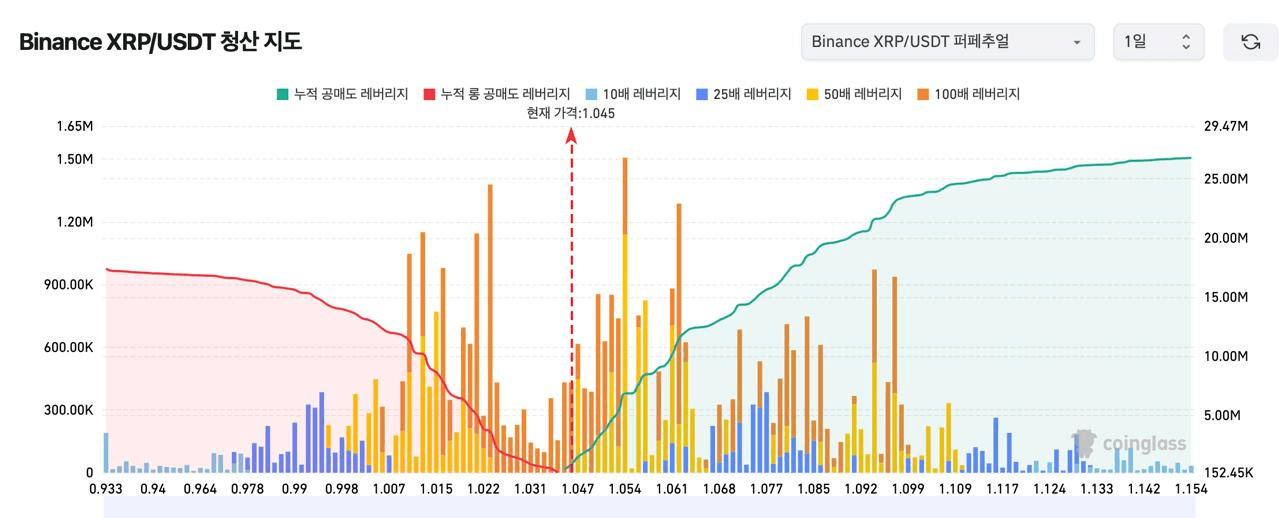Toggle the 25배 레버리지 legend item

(743, 94)
